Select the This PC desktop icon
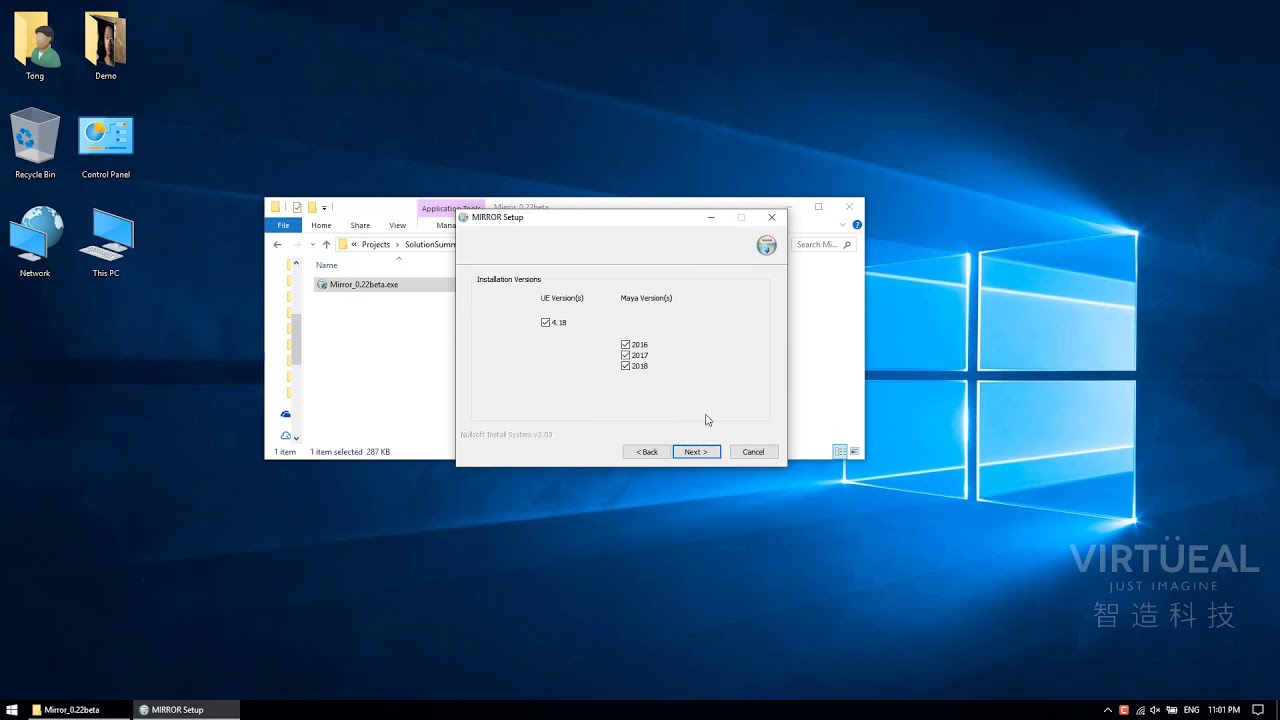This screenshot has width=1280, height=720. click(x=105, y=242)
